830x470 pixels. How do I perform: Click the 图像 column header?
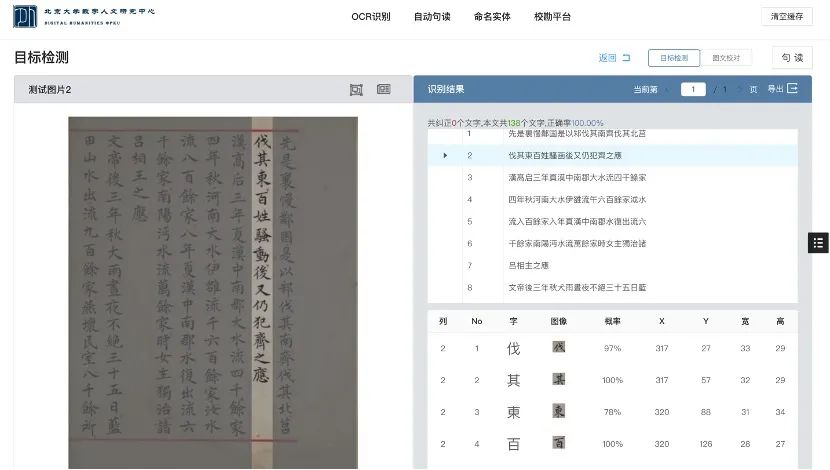(558, 321)
